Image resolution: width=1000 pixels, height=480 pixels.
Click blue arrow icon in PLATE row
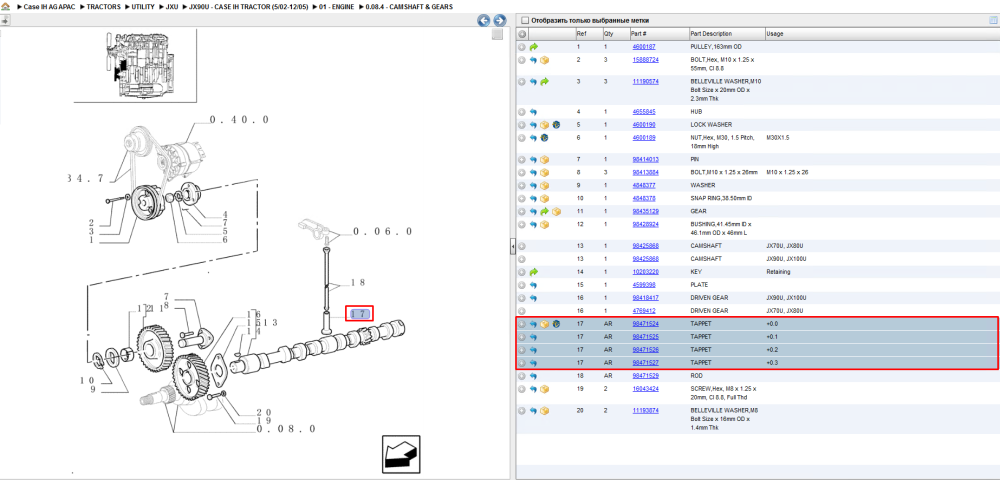tap(534, 285)
